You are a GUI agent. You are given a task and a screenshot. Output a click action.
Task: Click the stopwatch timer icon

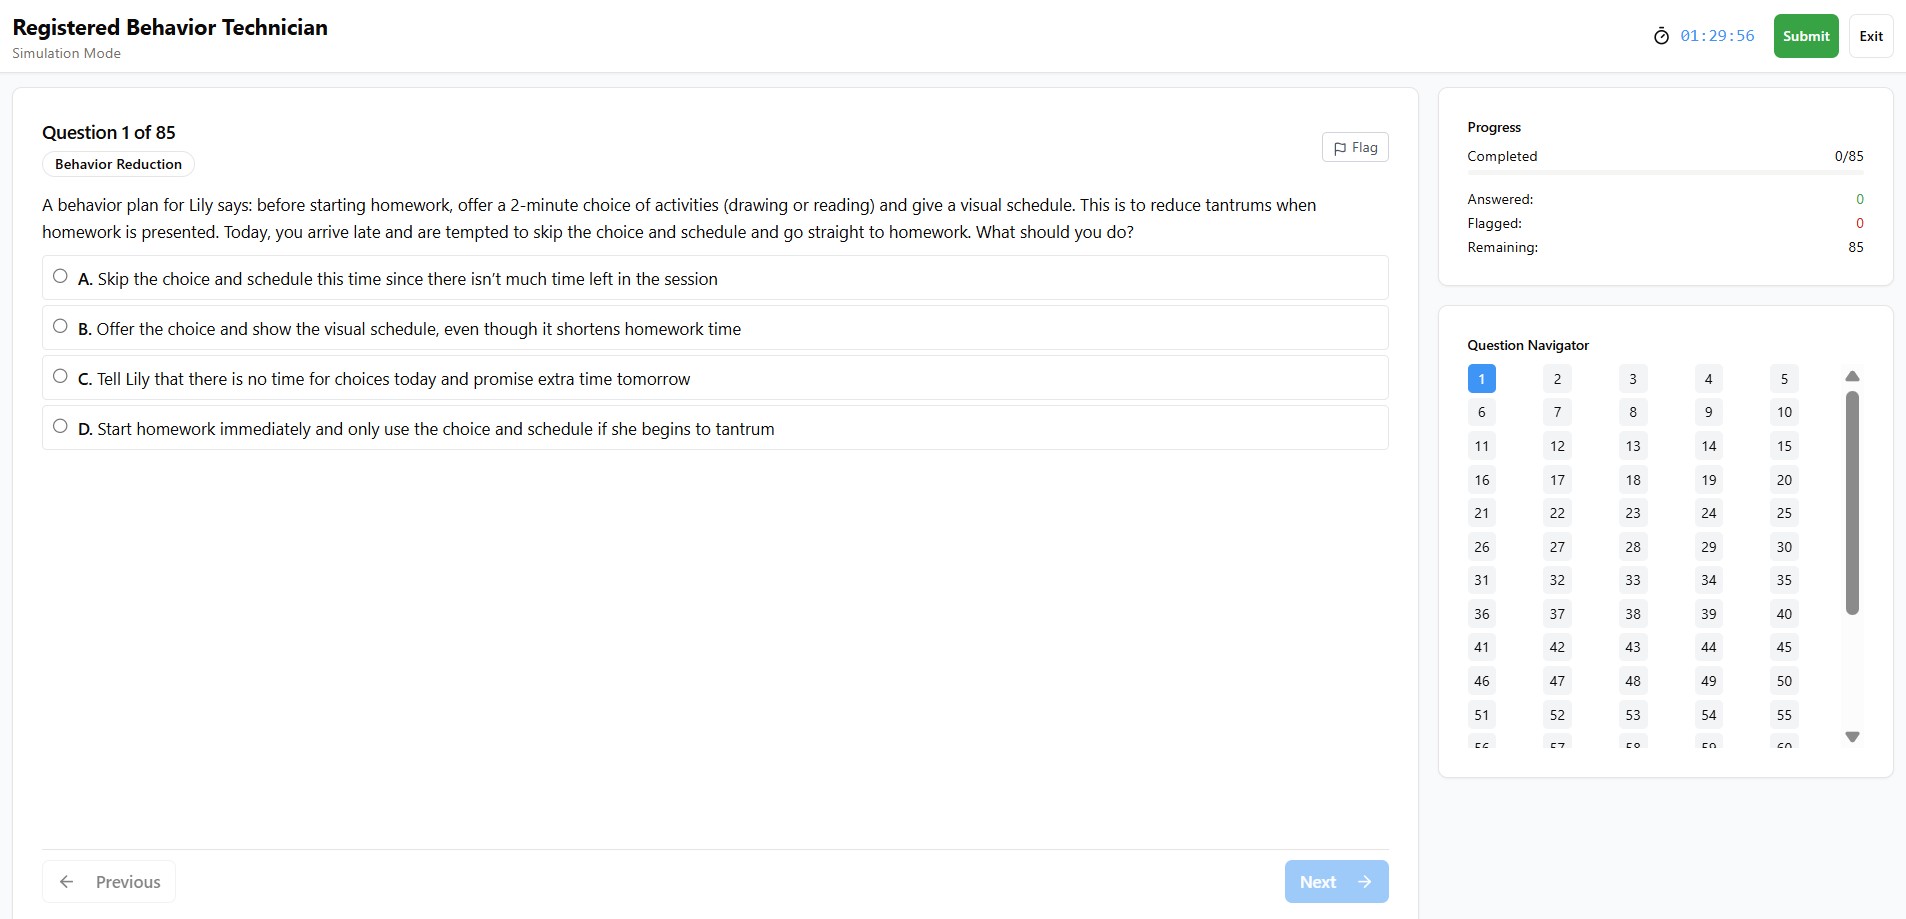[x=1661, y=36]
